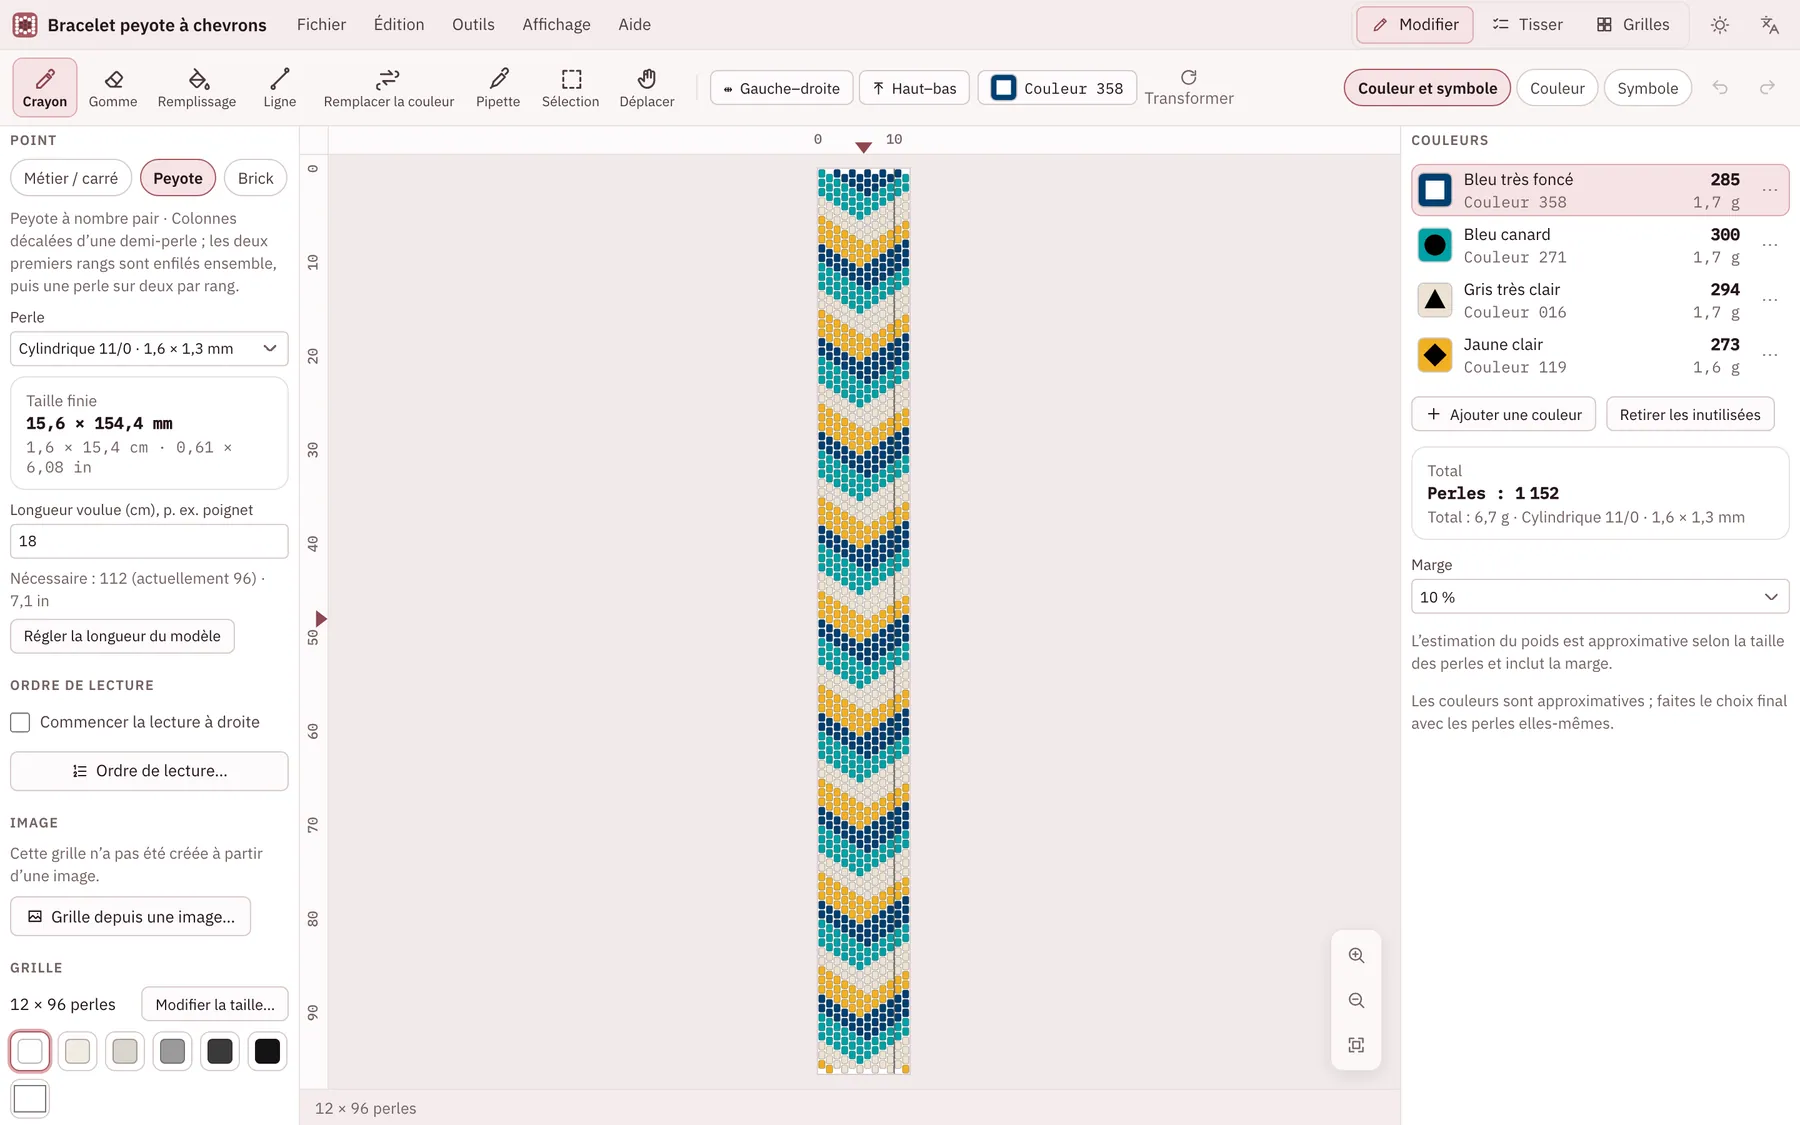
Task: Open options for Bleu canard color
Action: (x=1770, y=245)
